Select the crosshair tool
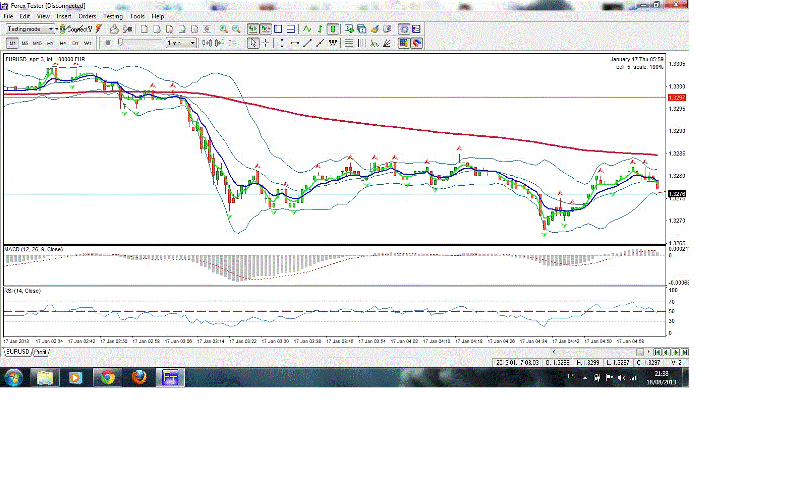This screenshot has height=491, width=800. pyautogui.click(x=267, y=43)
